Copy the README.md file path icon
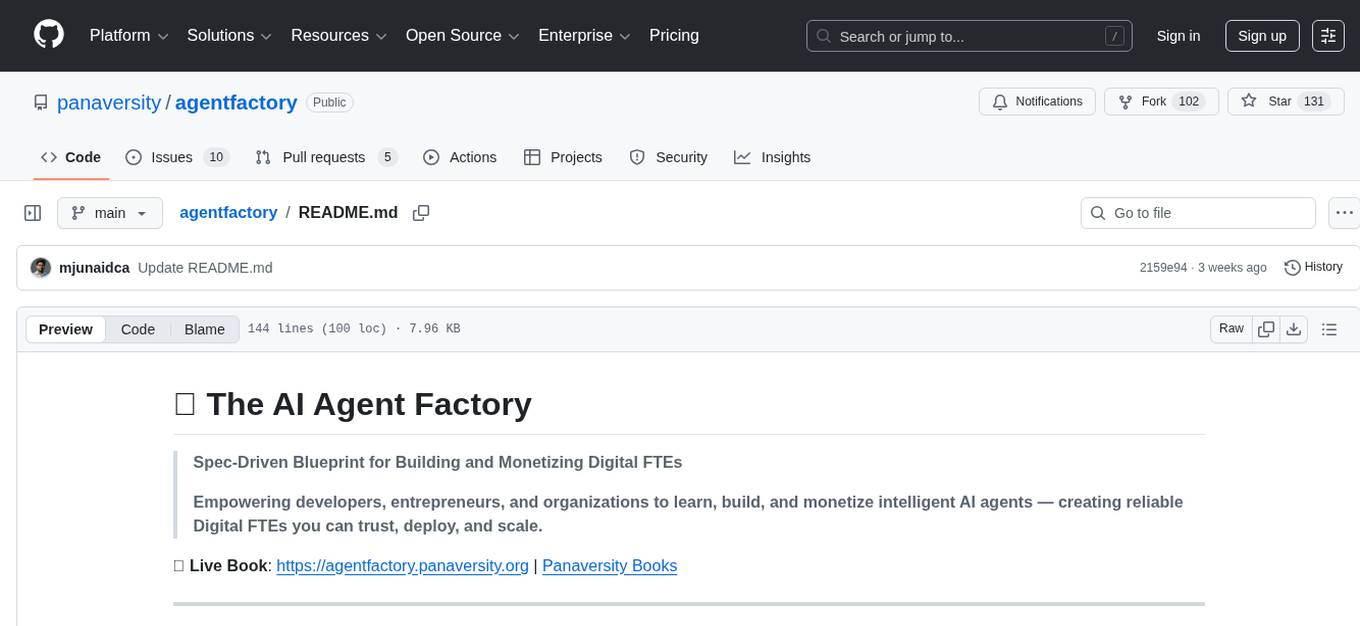Viewport: 1360px width, 626px height. 421,212
